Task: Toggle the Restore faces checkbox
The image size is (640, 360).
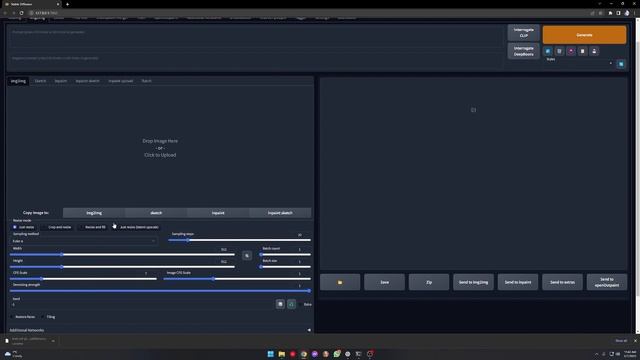Action: (12, 317)
